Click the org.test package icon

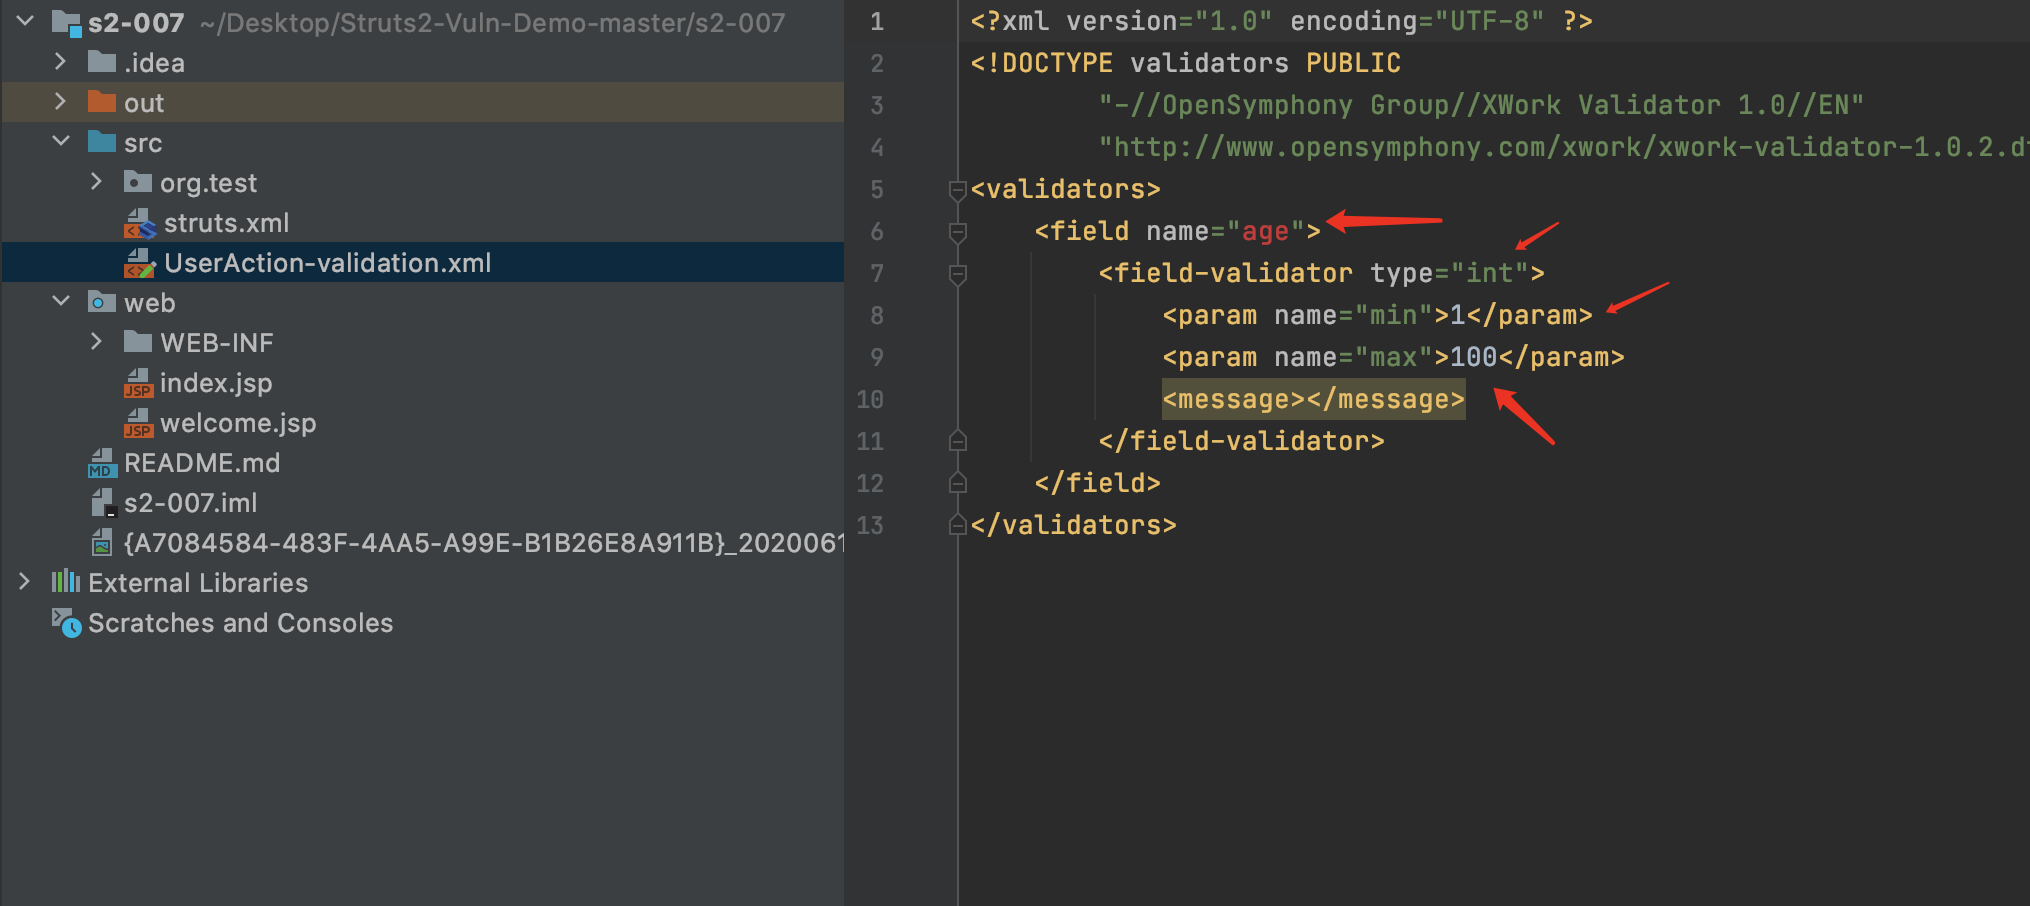[x=138, y=182]
